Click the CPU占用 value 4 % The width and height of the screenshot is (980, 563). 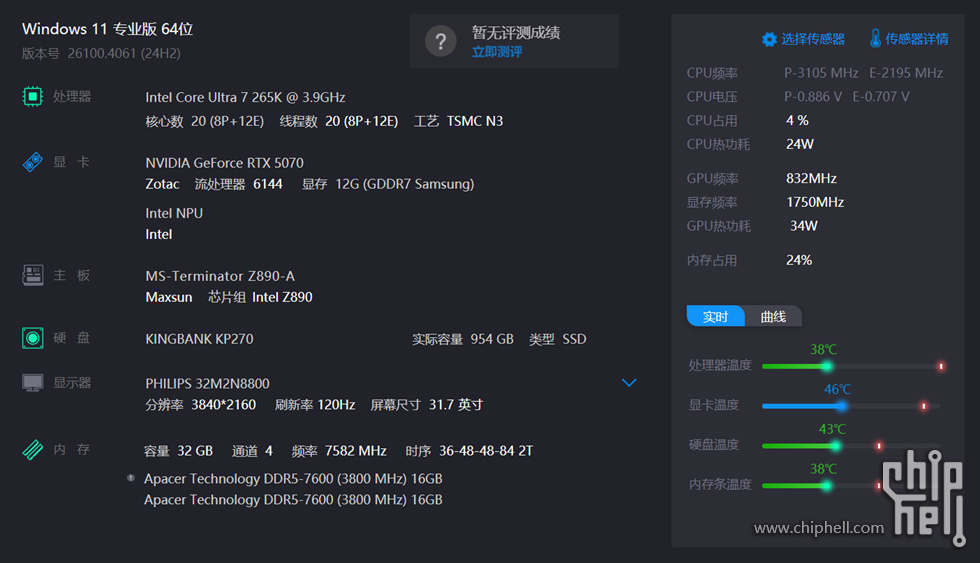click(798, 121)
